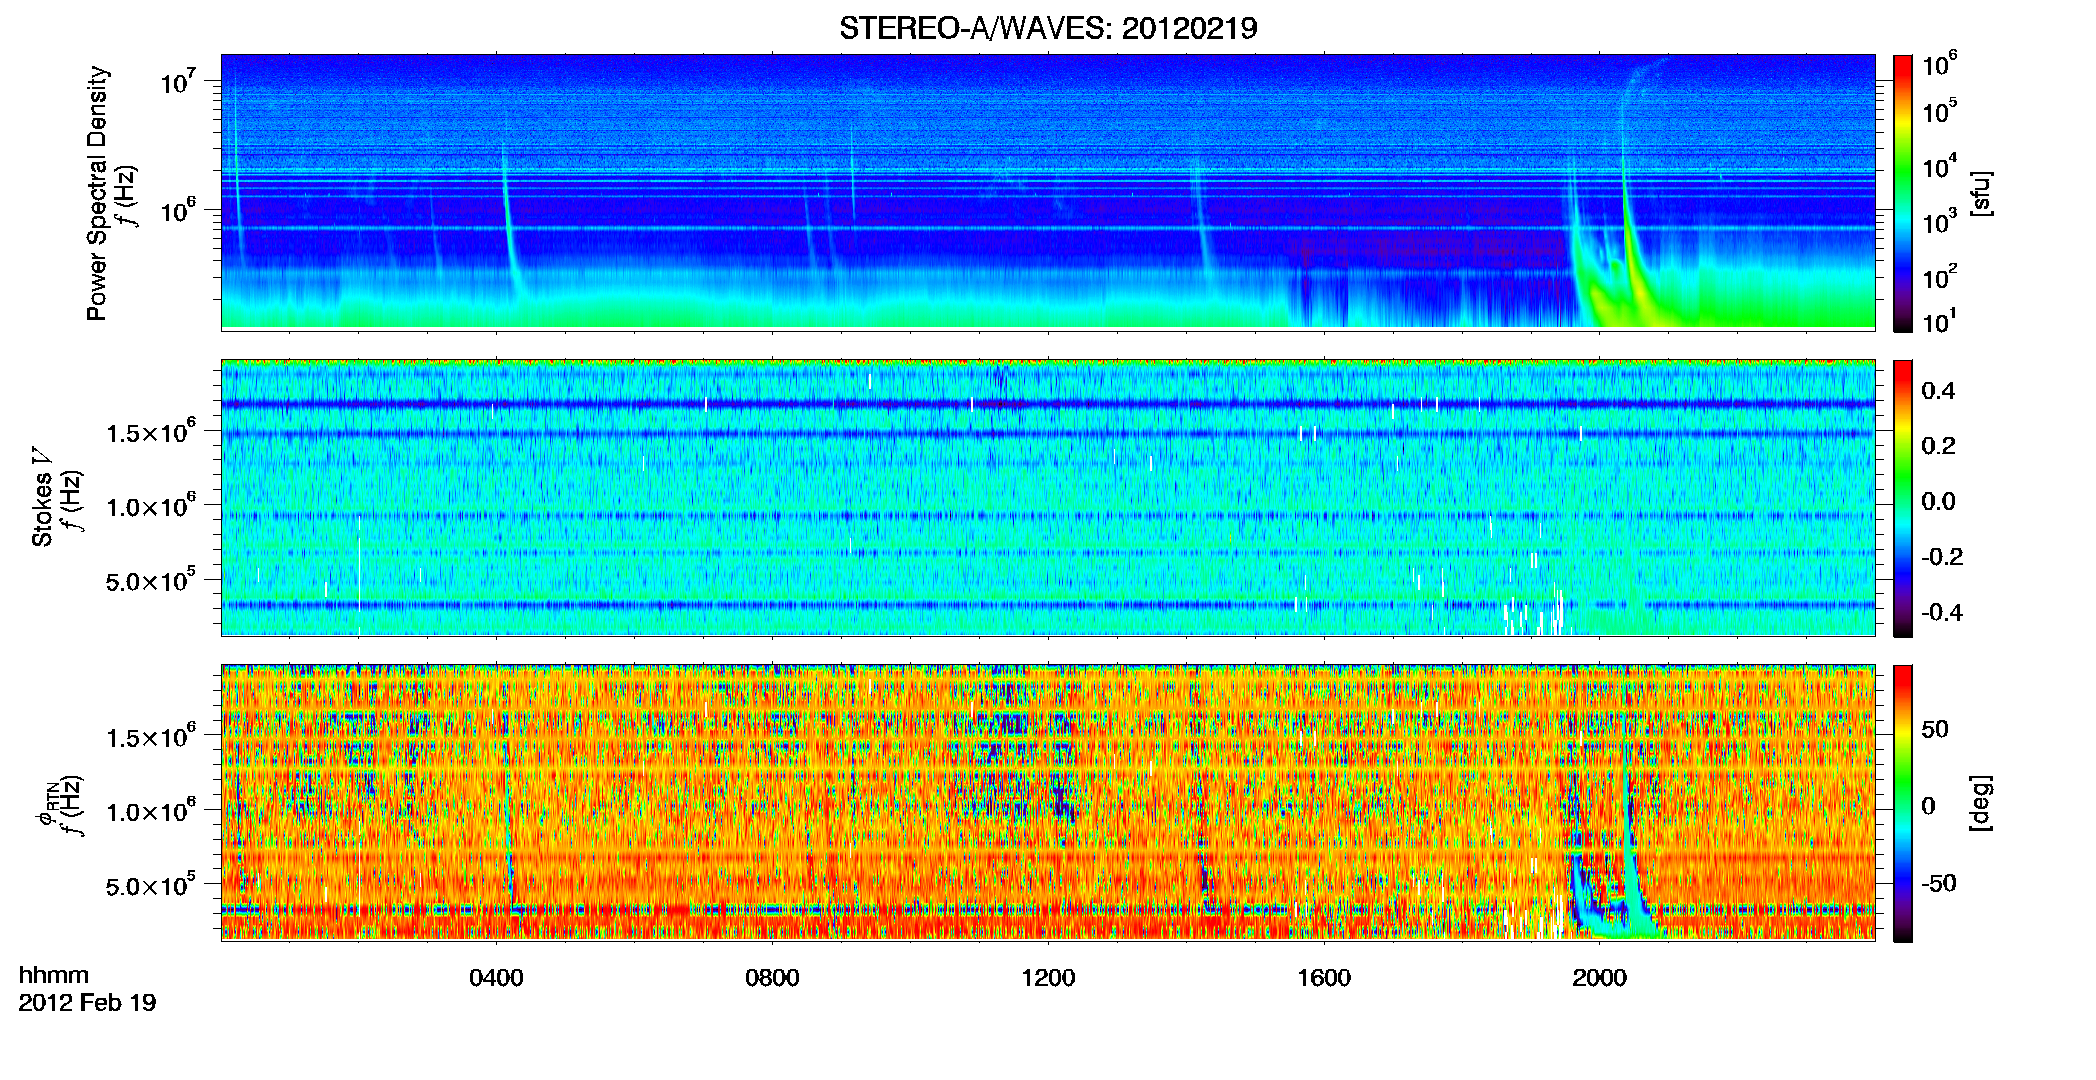This screenshot has width=2096, height=1080.
Task: Click the 1600 time tick label
Action: (x=1324, y=977)
